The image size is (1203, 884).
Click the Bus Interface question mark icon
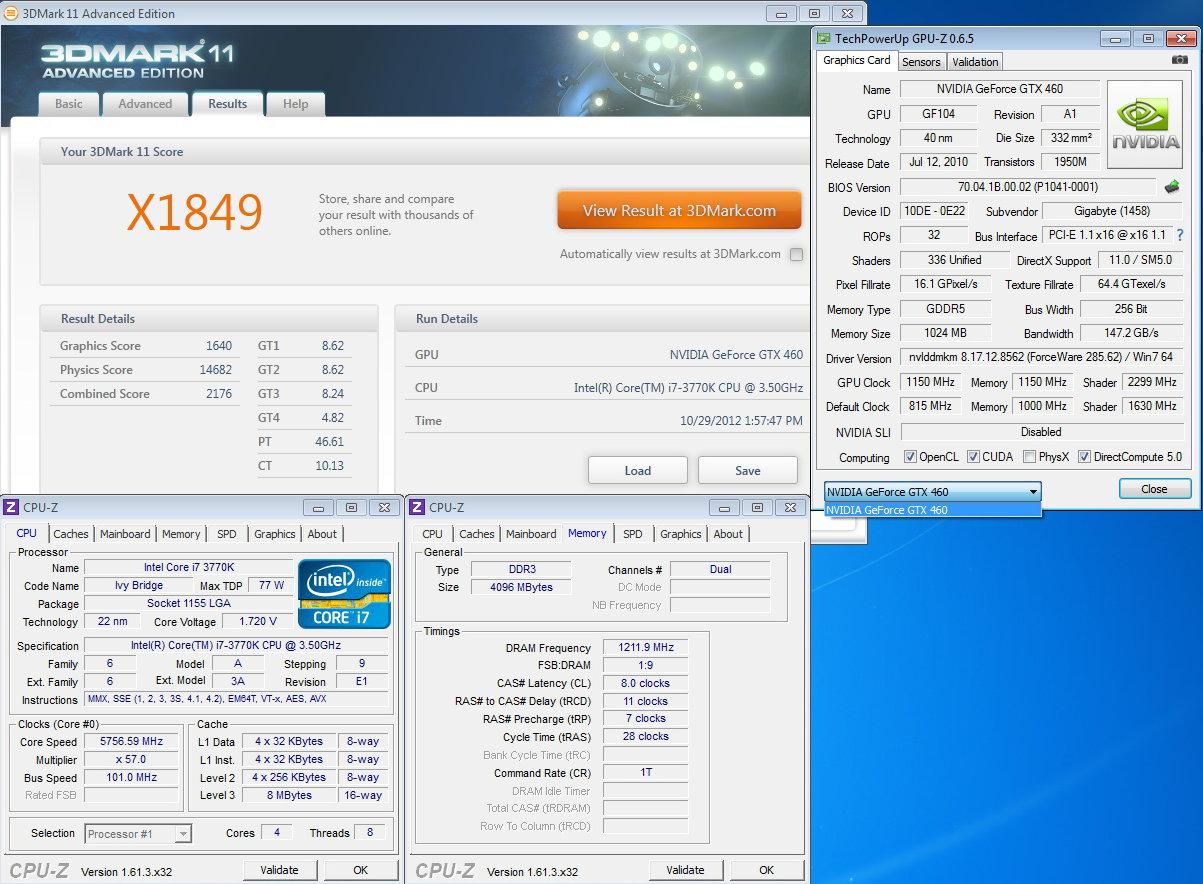[x=1180, y=236]
